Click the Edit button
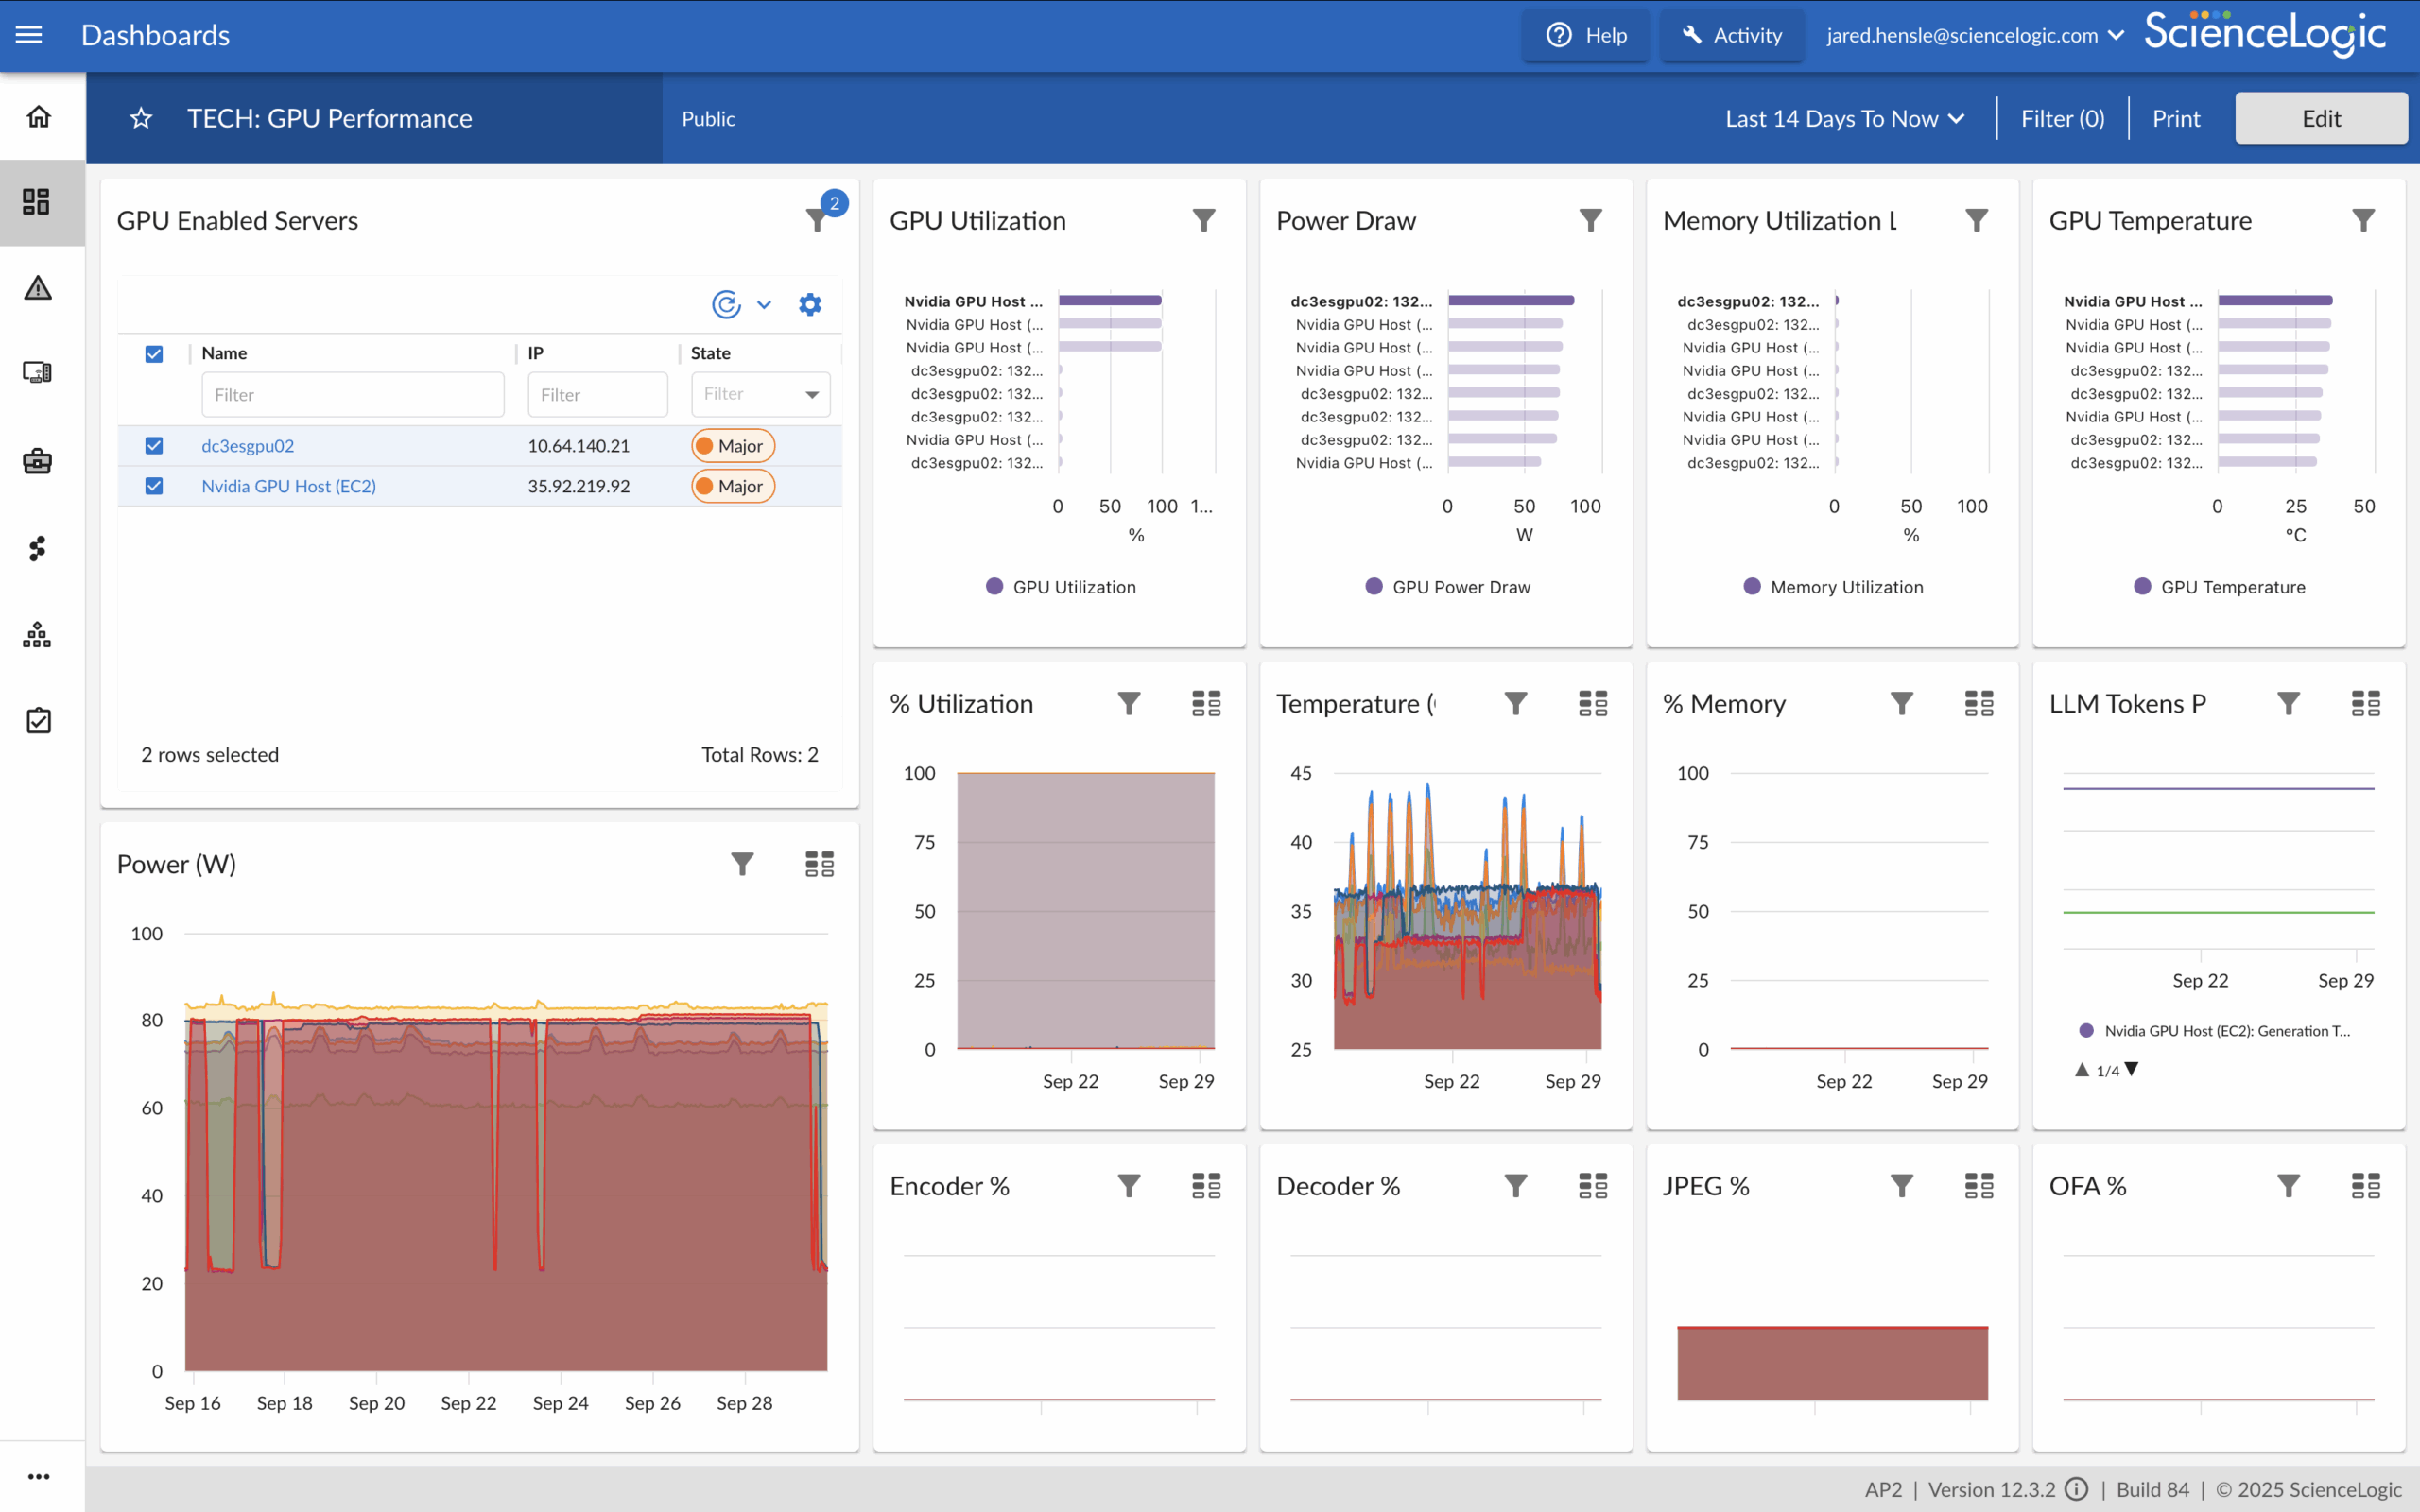2420x1512 pixels. [x=2320, y=118]
